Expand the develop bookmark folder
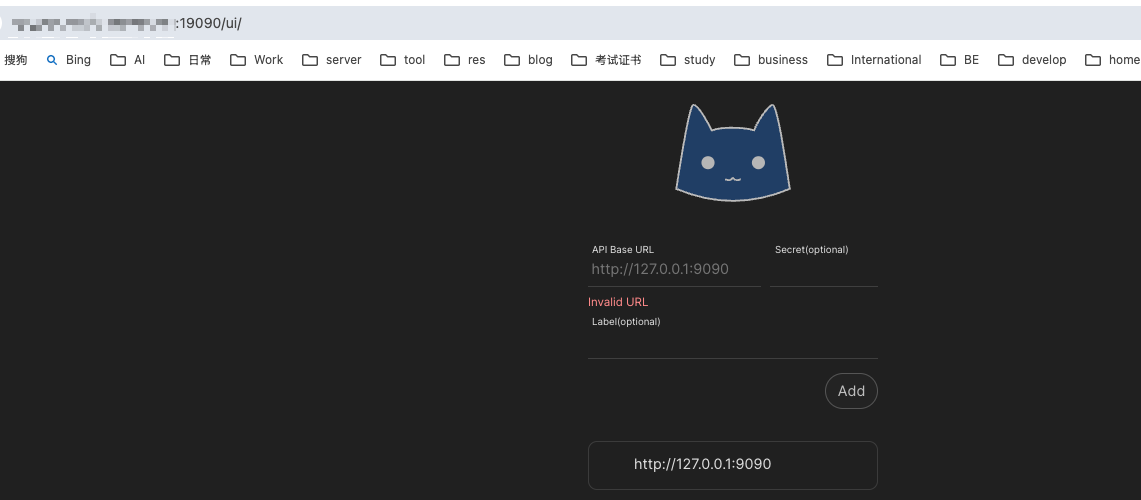The height and width of the screenshot is (500, 1141). (x=1032, y=60)
